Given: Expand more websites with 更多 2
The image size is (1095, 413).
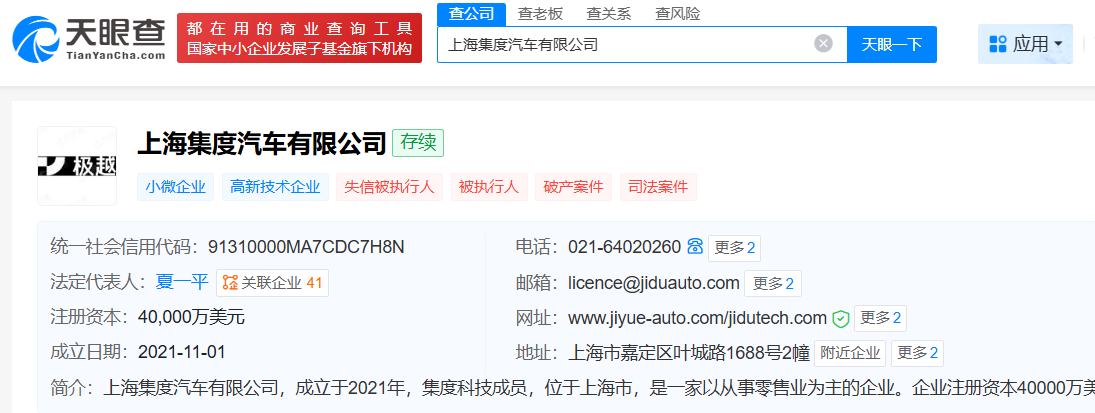Looking at the screenshot, I should [x=879, y=319].
